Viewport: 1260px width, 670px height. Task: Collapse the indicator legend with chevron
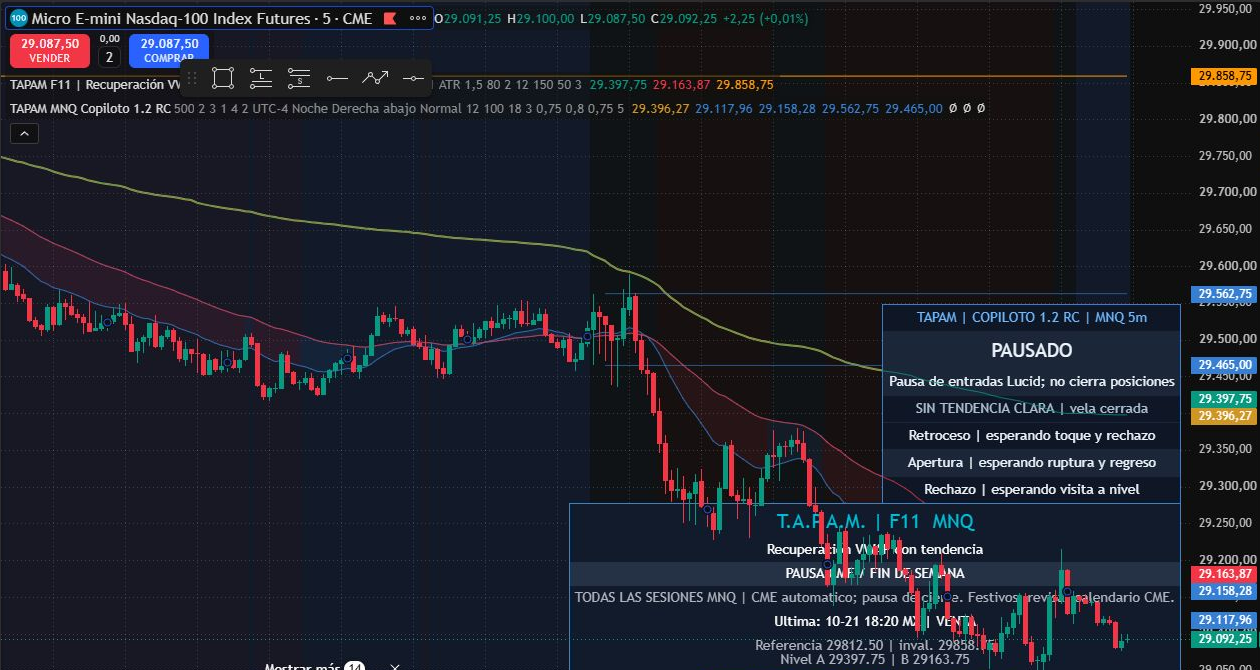click(x=24, y=132)
